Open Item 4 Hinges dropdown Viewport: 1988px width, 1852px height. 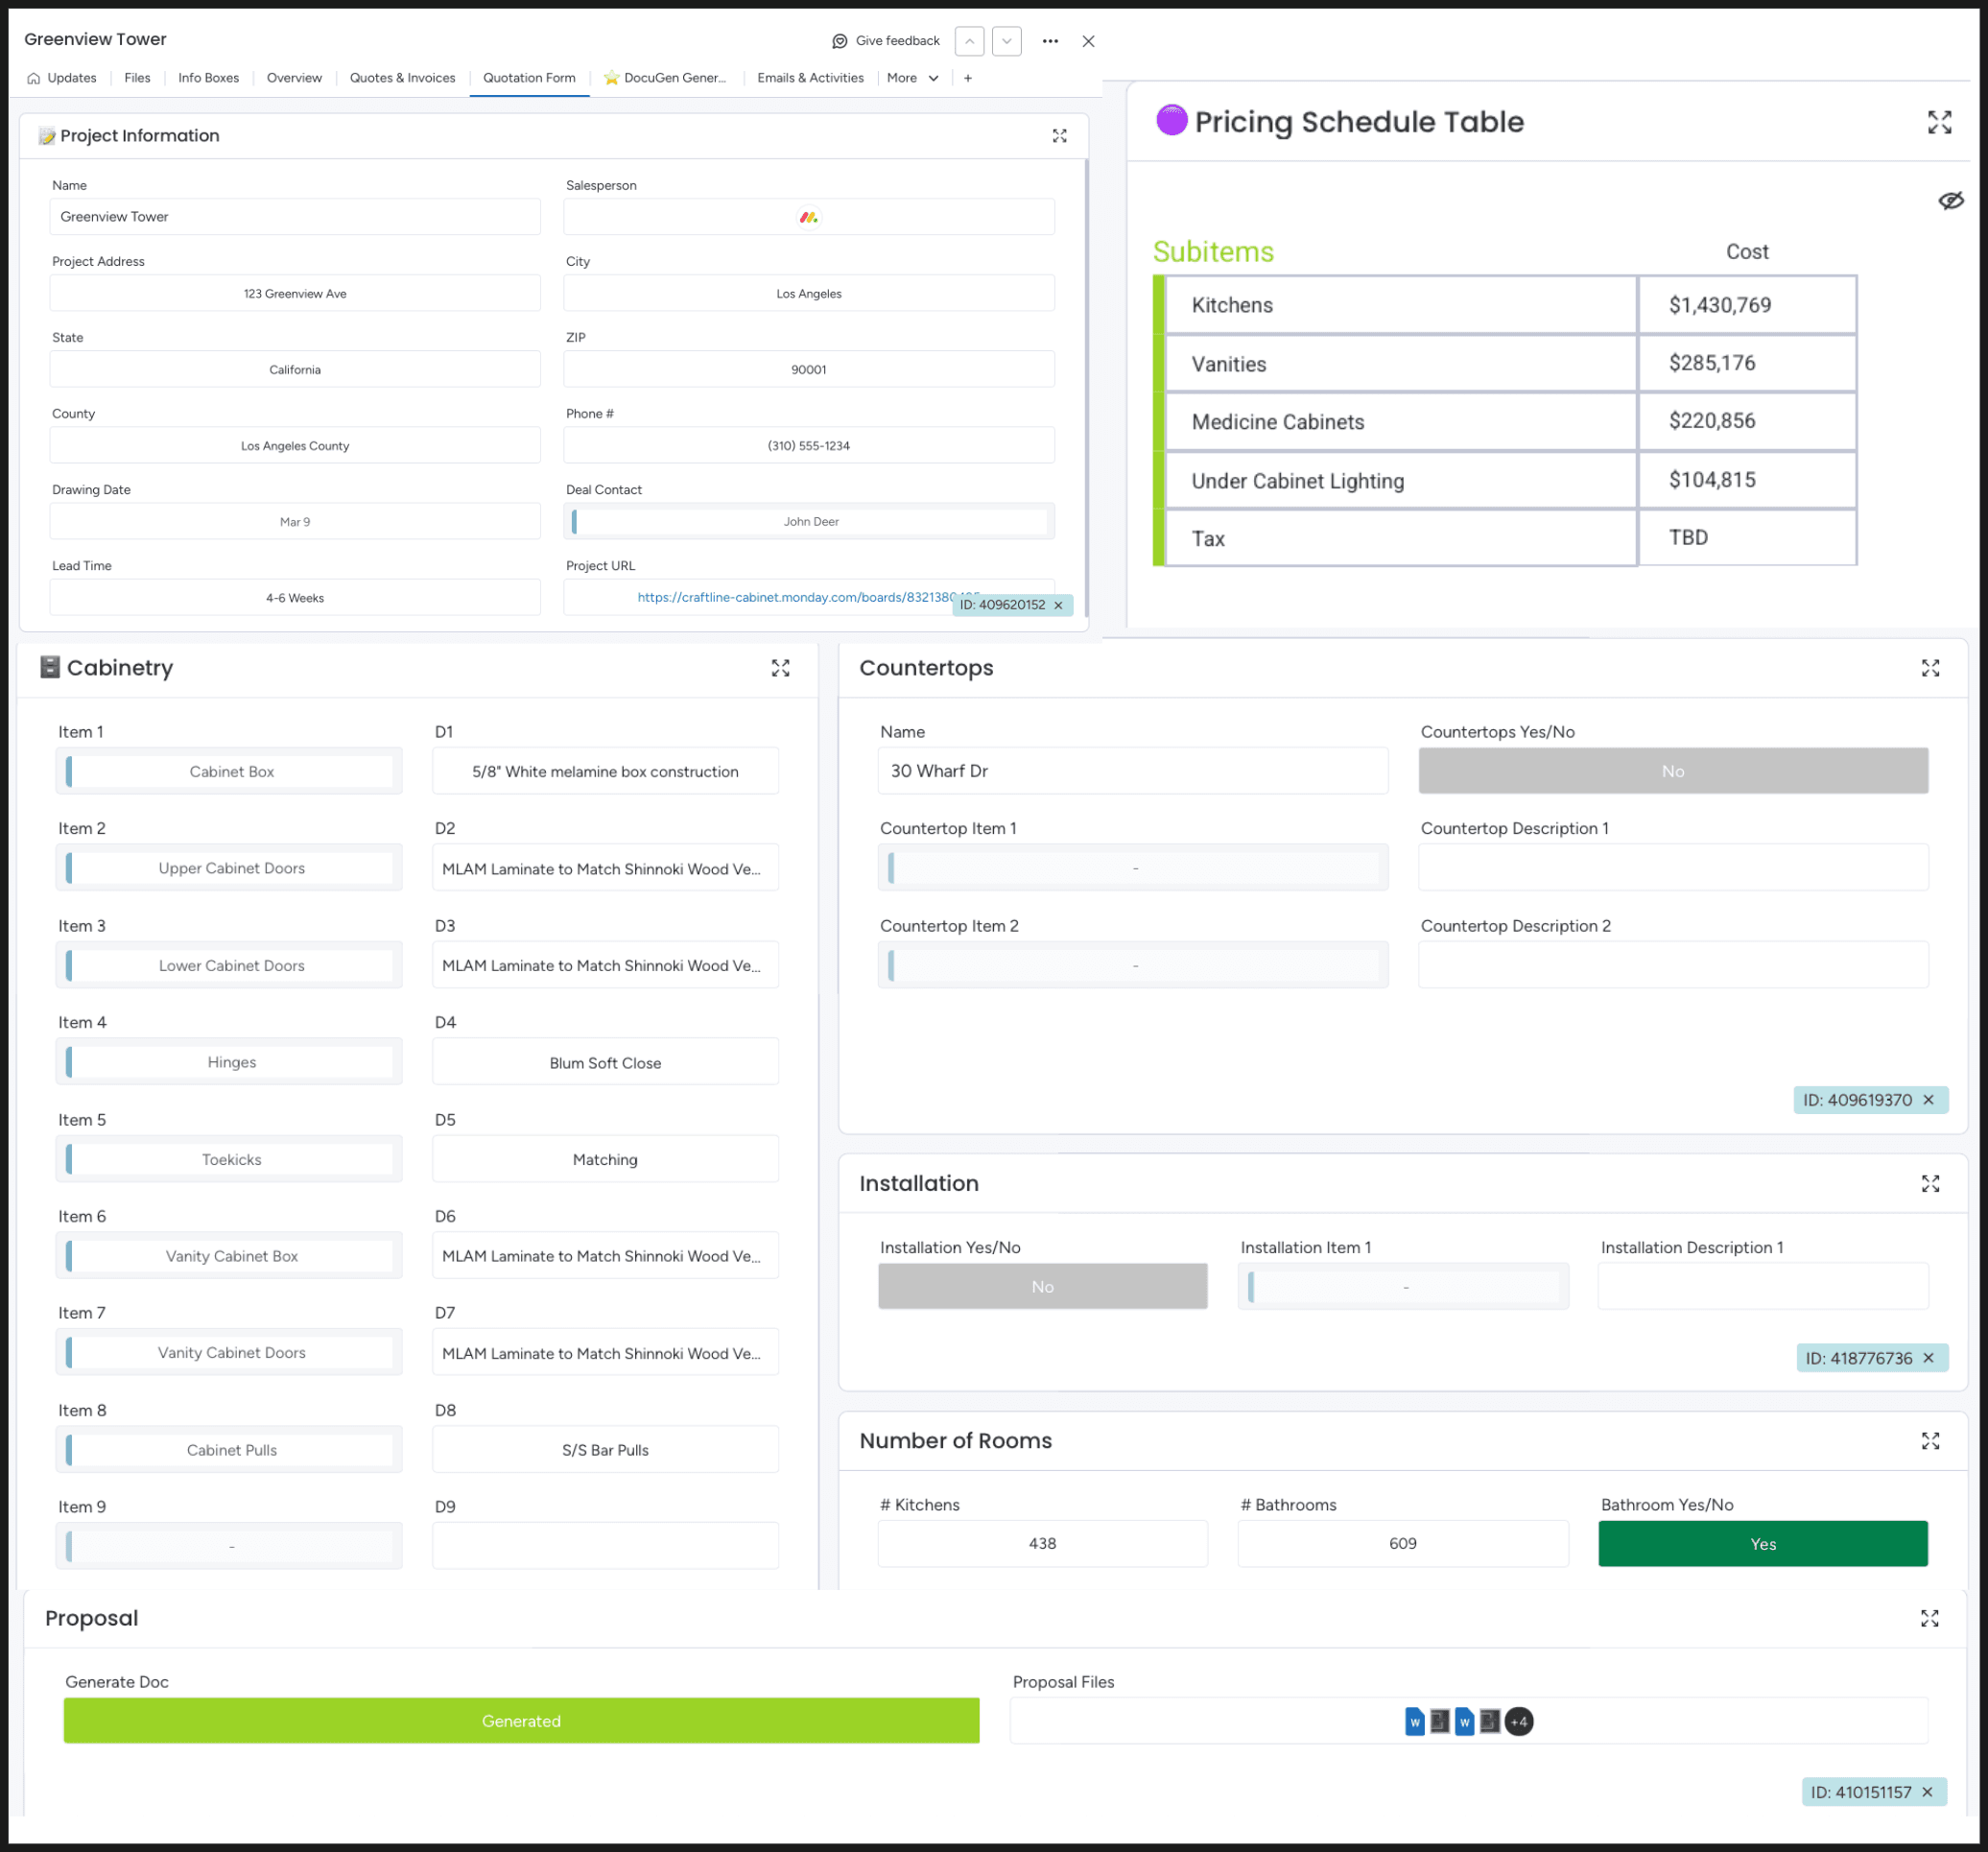tap(229, 1062)
